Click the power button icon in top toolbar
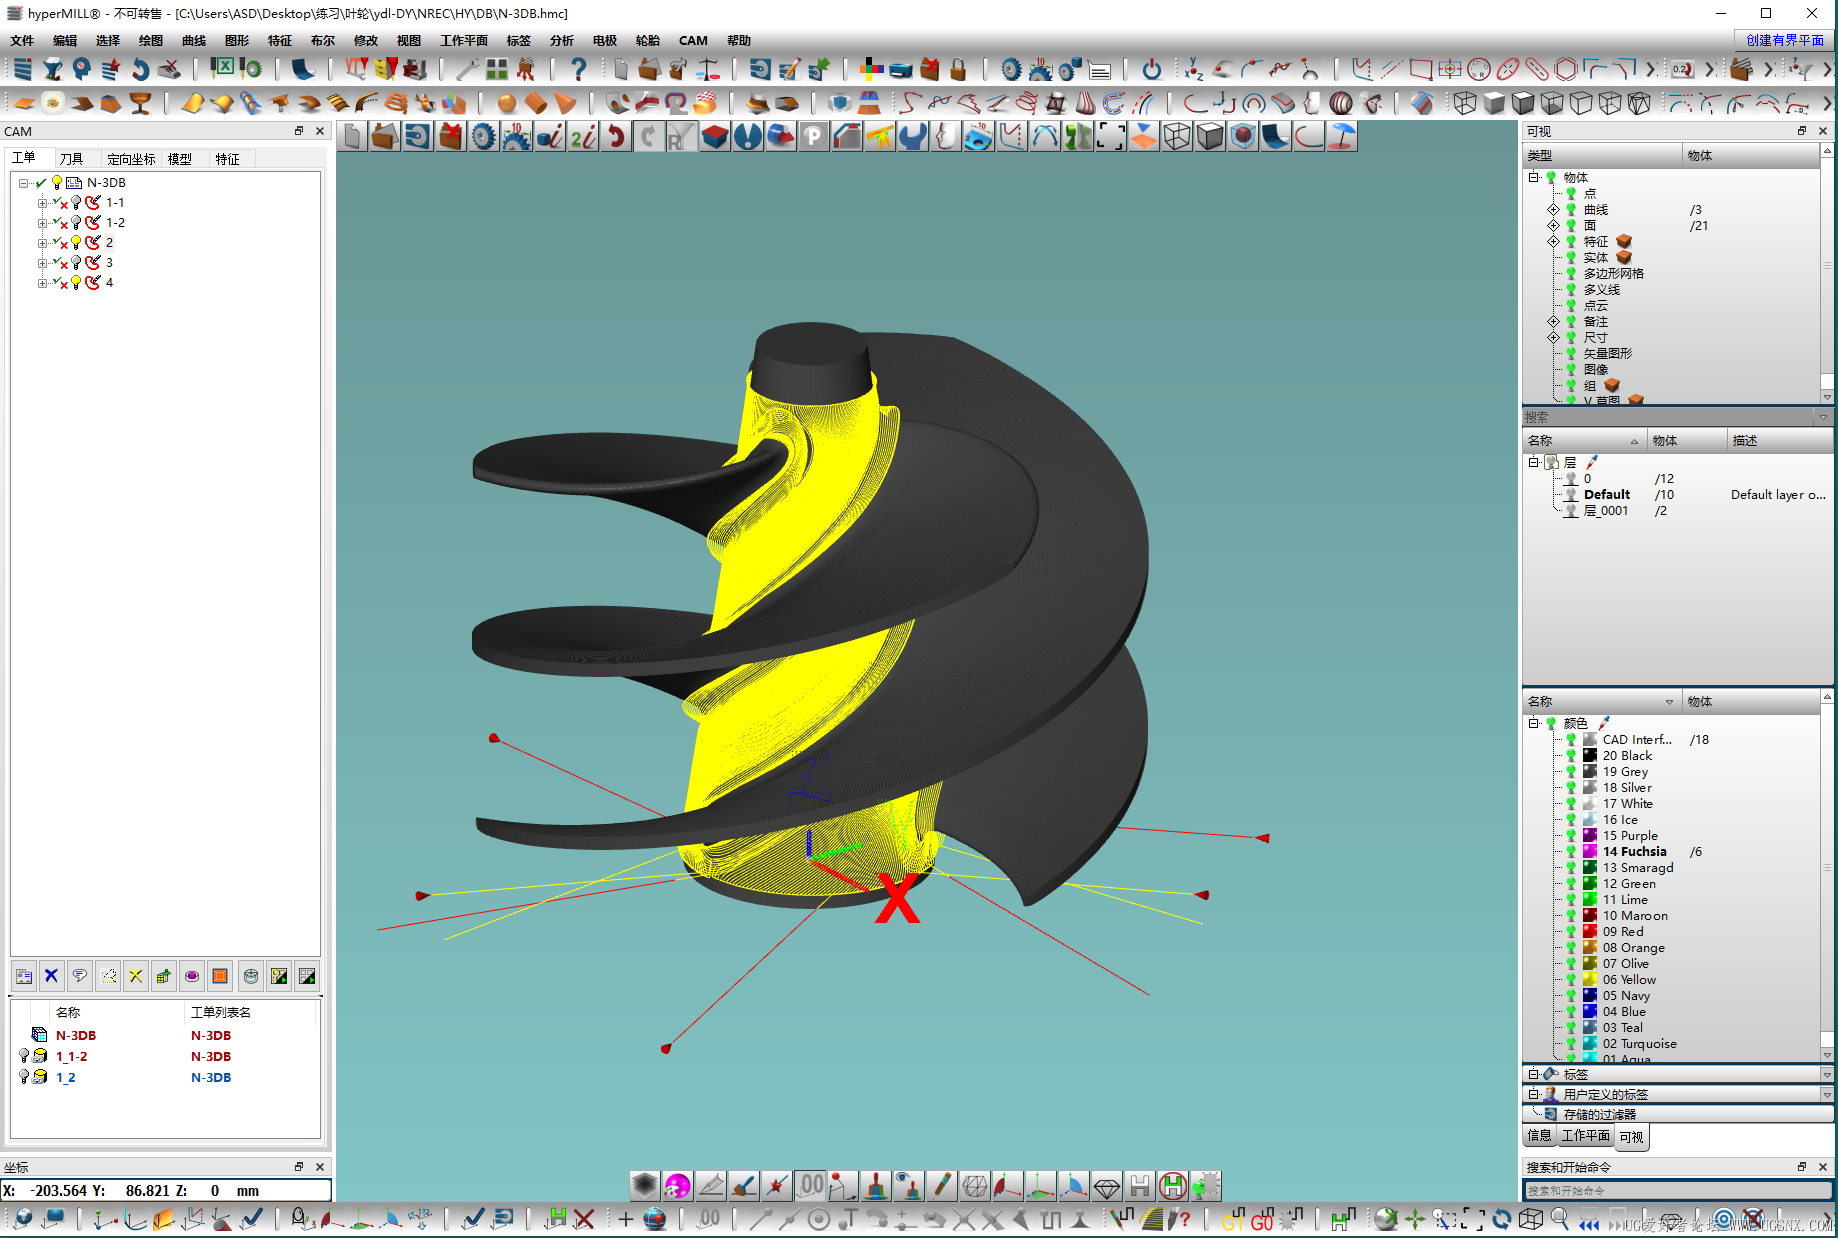 click(x=1152, y=69)
